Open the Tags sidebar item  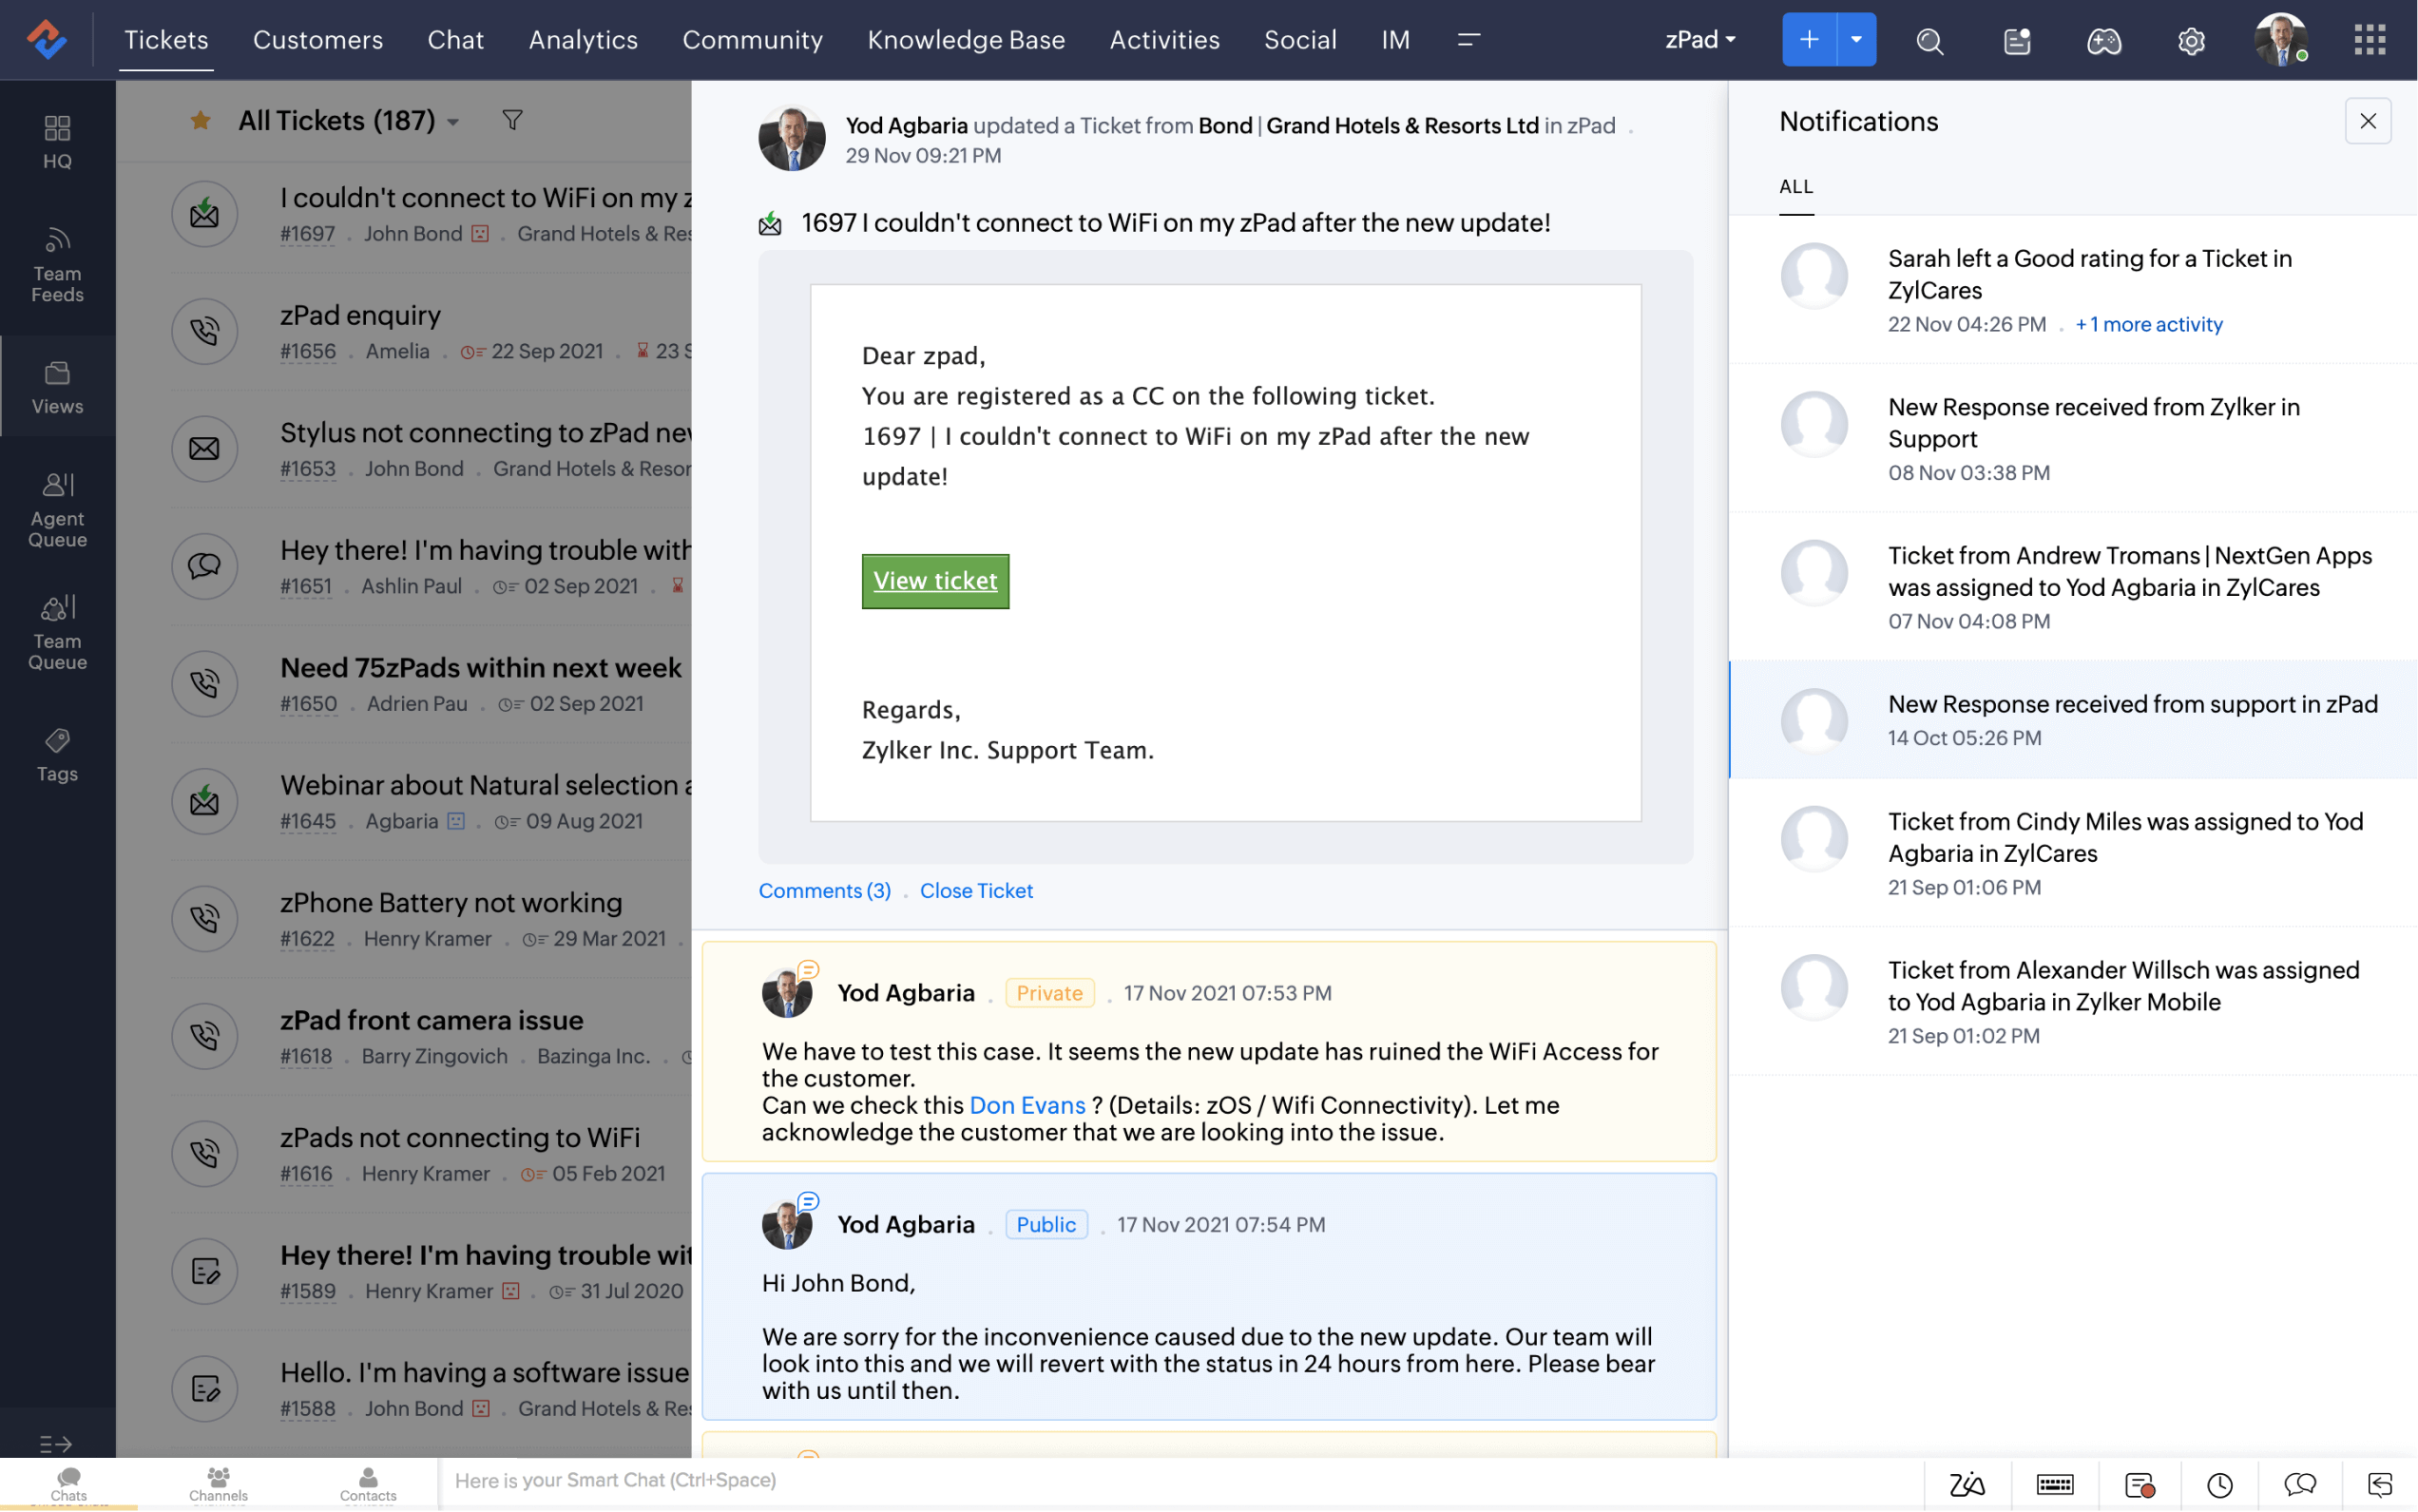57,755
